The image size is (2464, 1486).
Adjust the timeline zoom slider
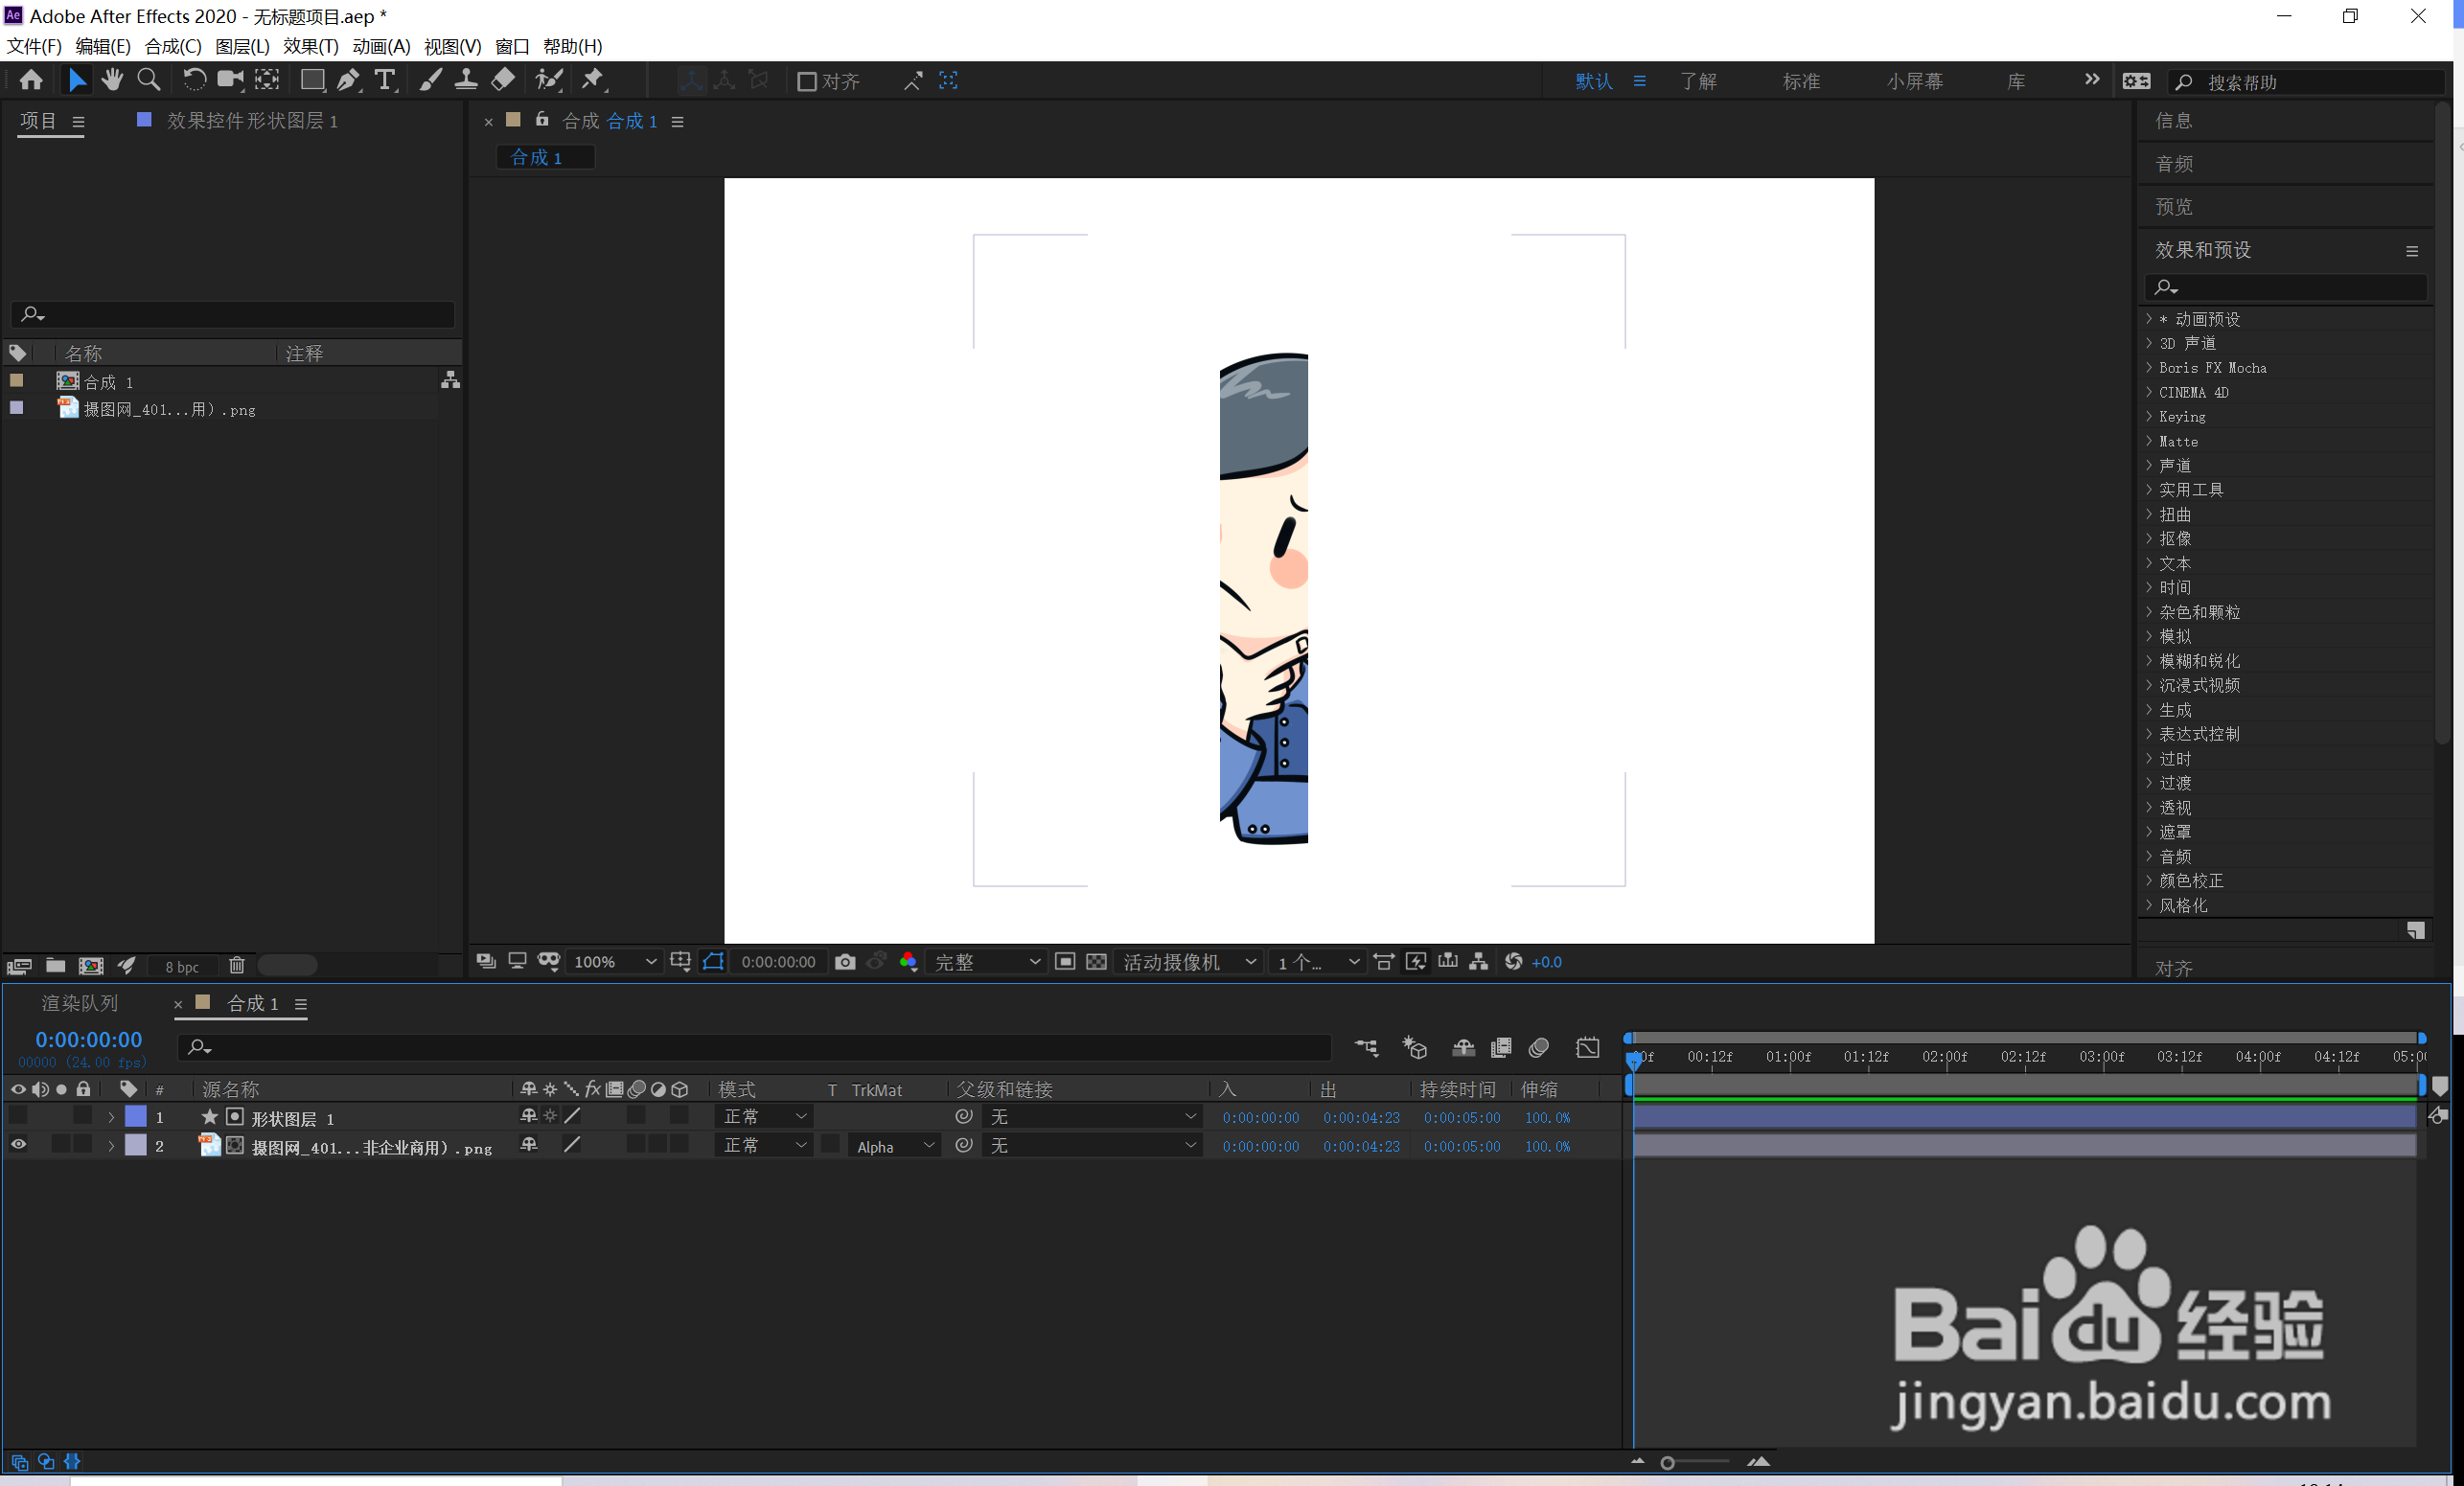coord(1697,1462)
